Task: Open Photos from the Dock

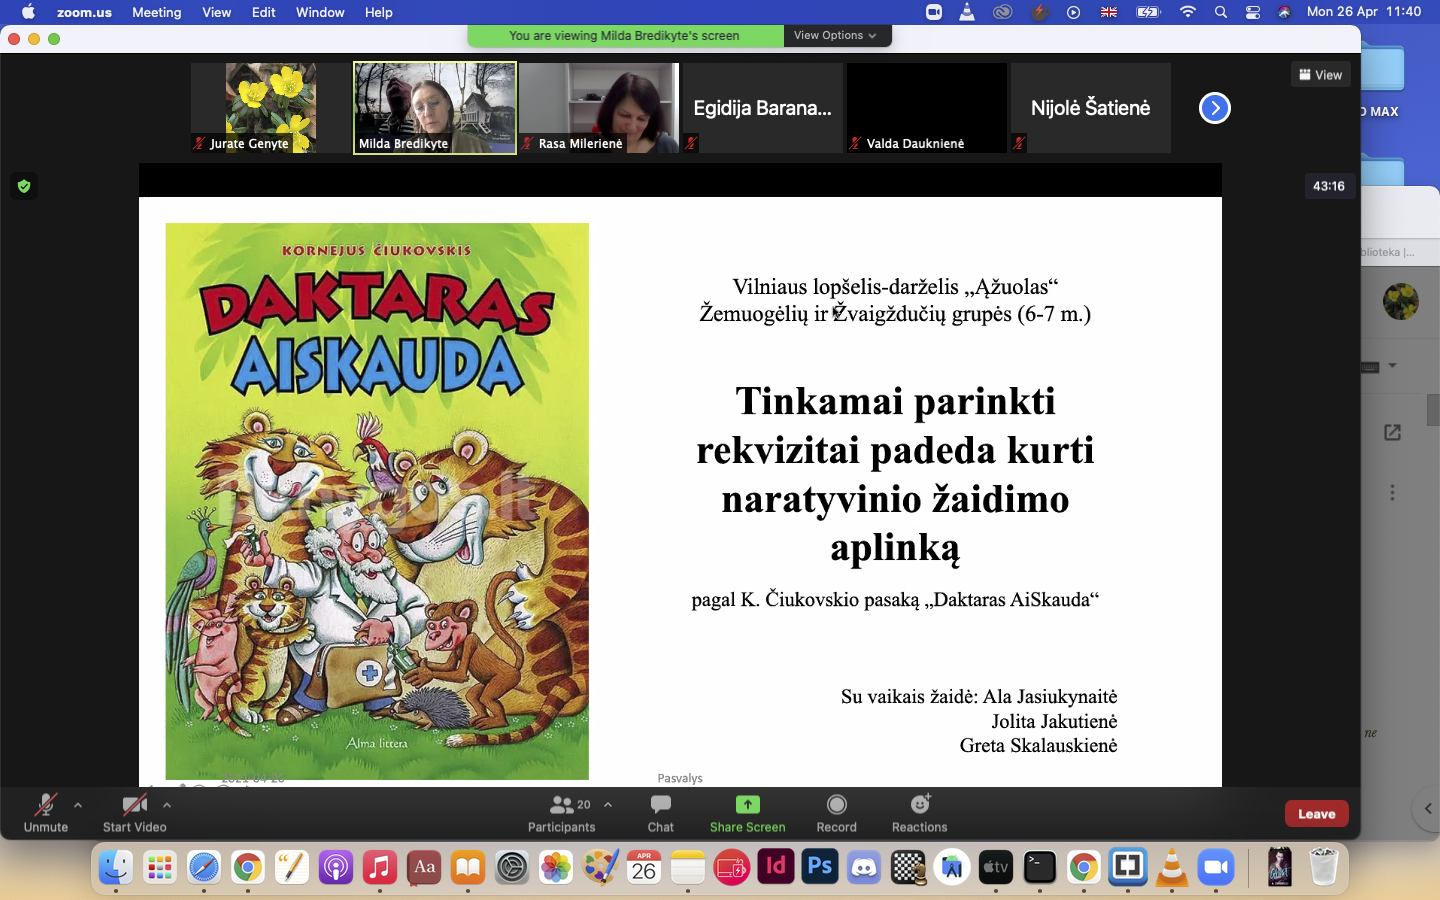Action: [x=556, y=867]
